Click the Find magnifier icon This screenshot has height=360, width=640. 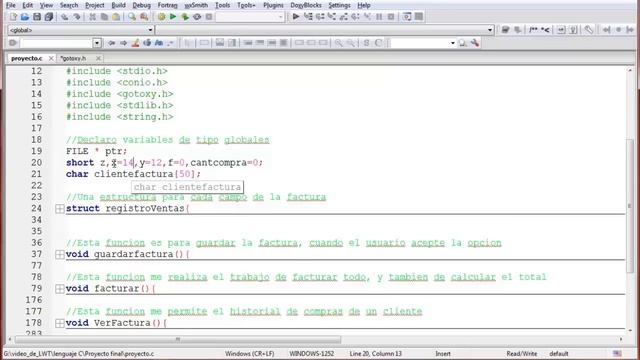(x=132, y=17)
